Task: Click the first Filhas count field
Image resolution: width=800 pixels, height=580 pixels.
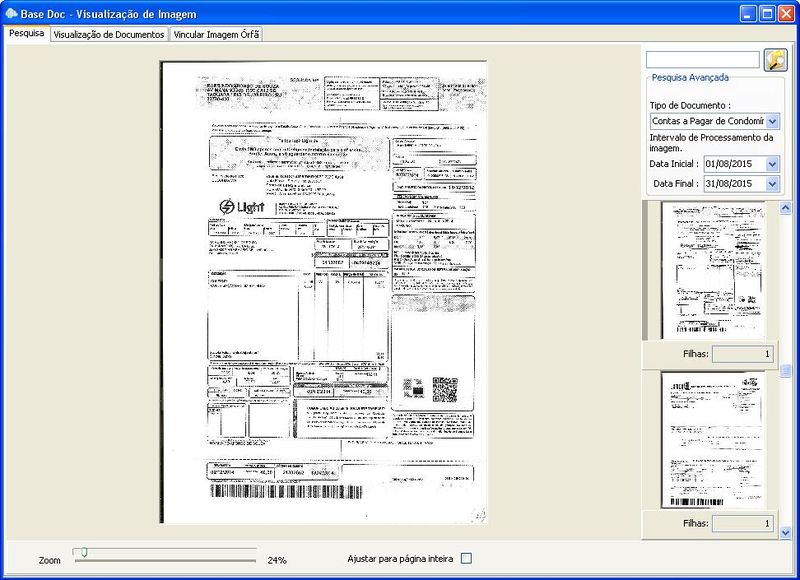Action: [743, 354]
